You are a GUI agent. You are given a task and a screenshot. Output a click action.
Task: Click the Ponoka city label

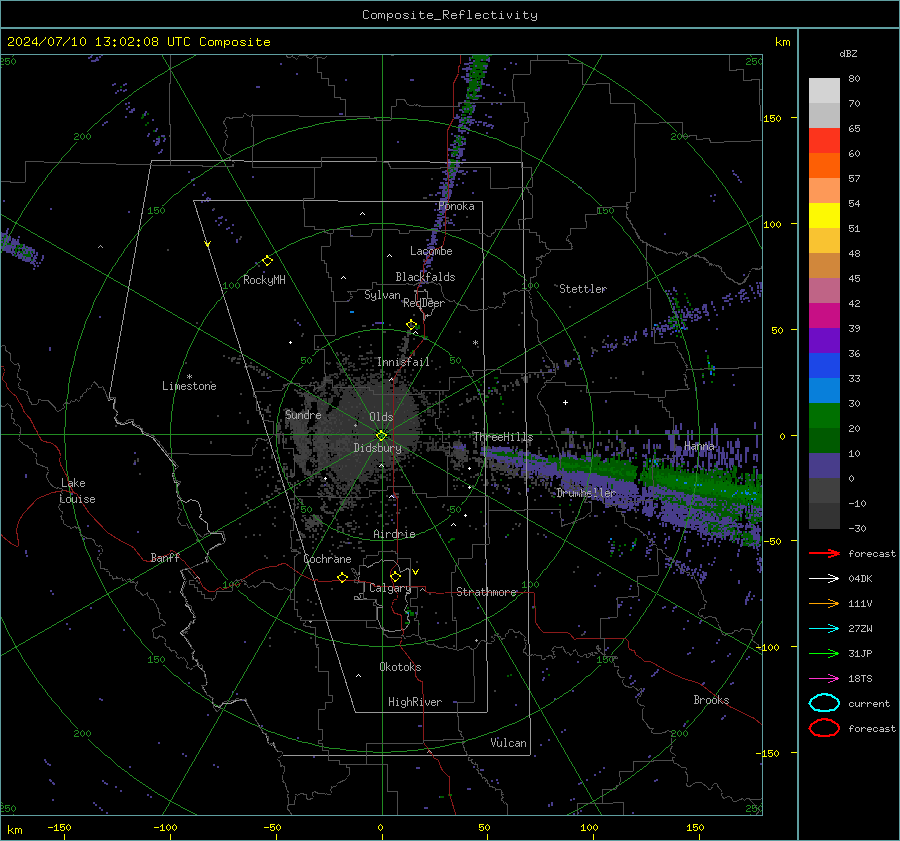click(456, 206)
